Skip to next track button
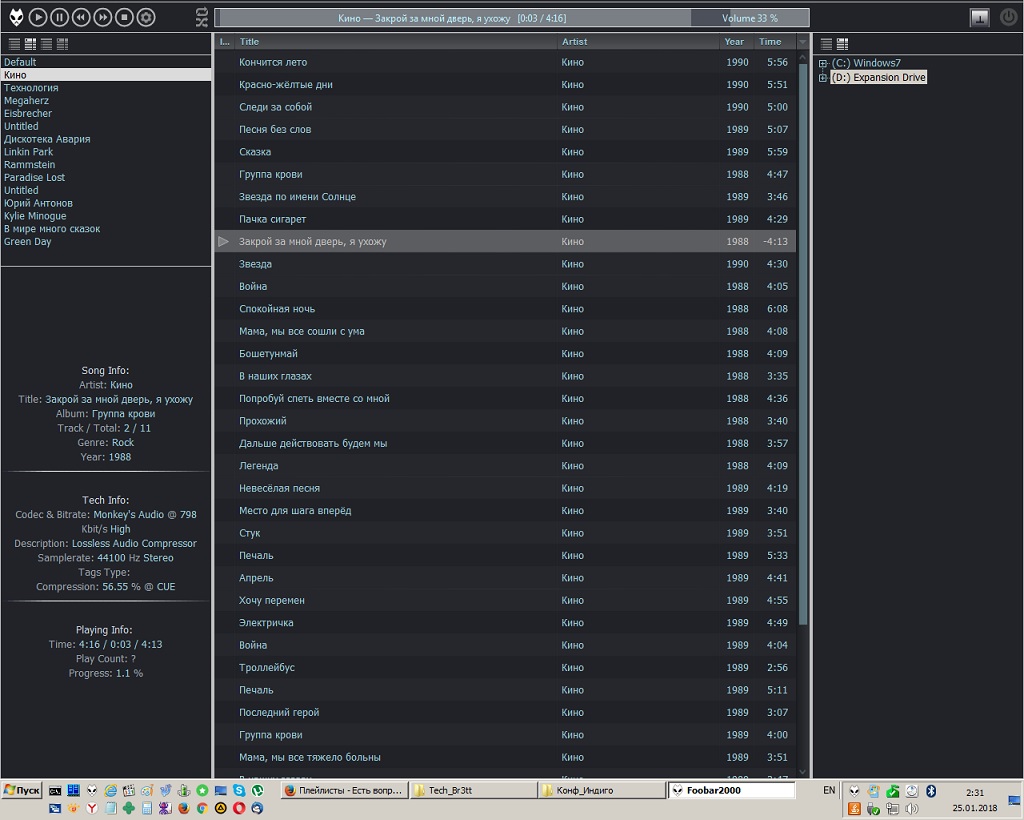1024x820 pixels. 103,17
